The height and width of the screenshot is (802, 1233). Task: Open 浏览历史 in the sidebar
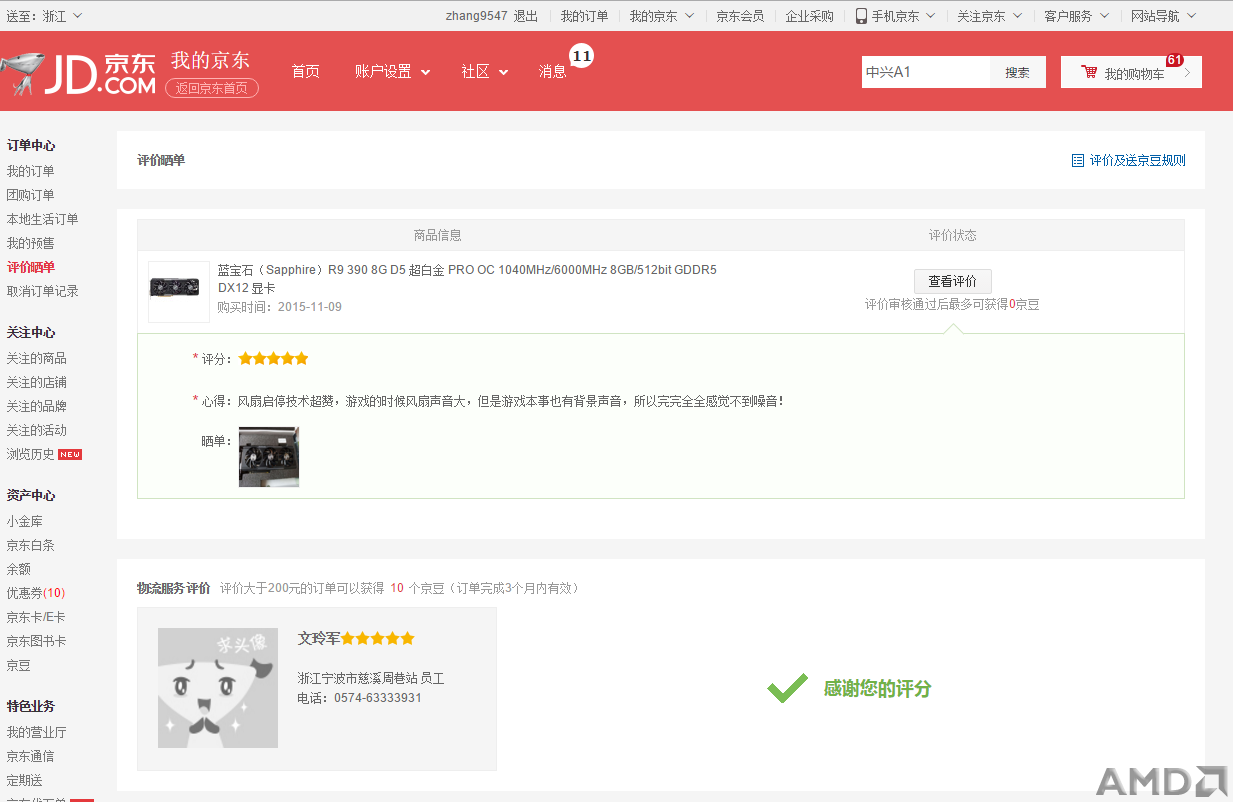tap(30, 454)
